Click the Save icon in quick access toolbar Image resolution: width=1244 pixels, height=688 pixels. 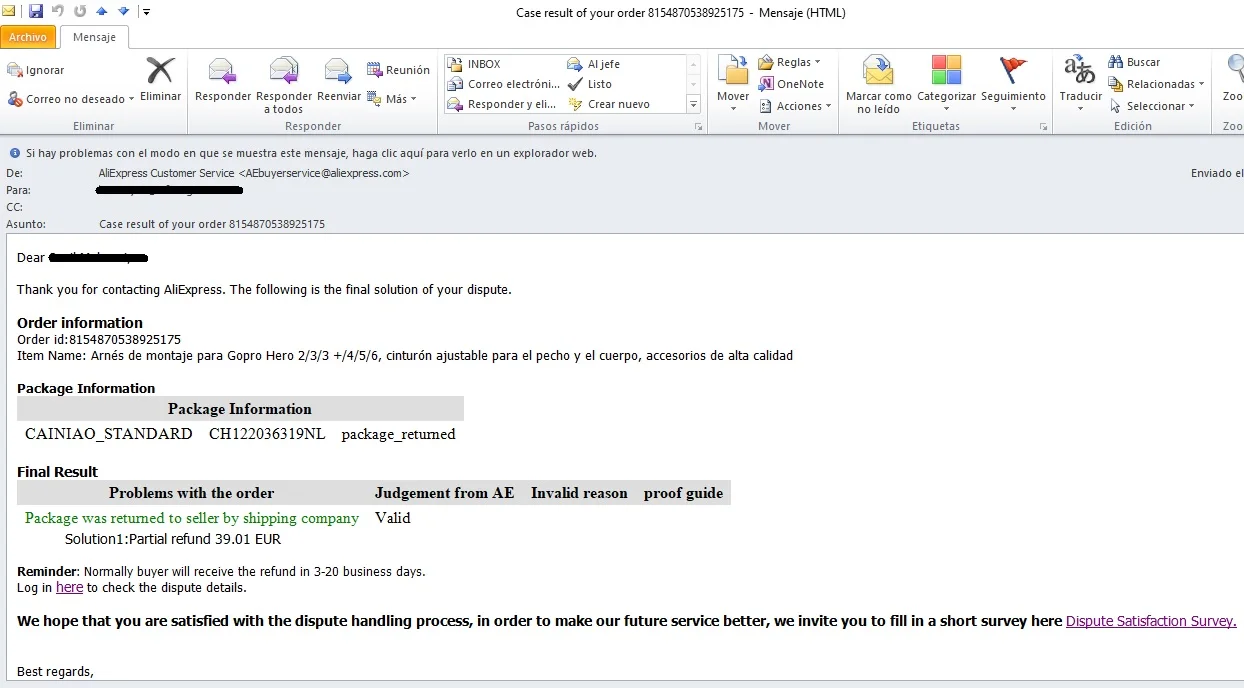click(36, 12)
